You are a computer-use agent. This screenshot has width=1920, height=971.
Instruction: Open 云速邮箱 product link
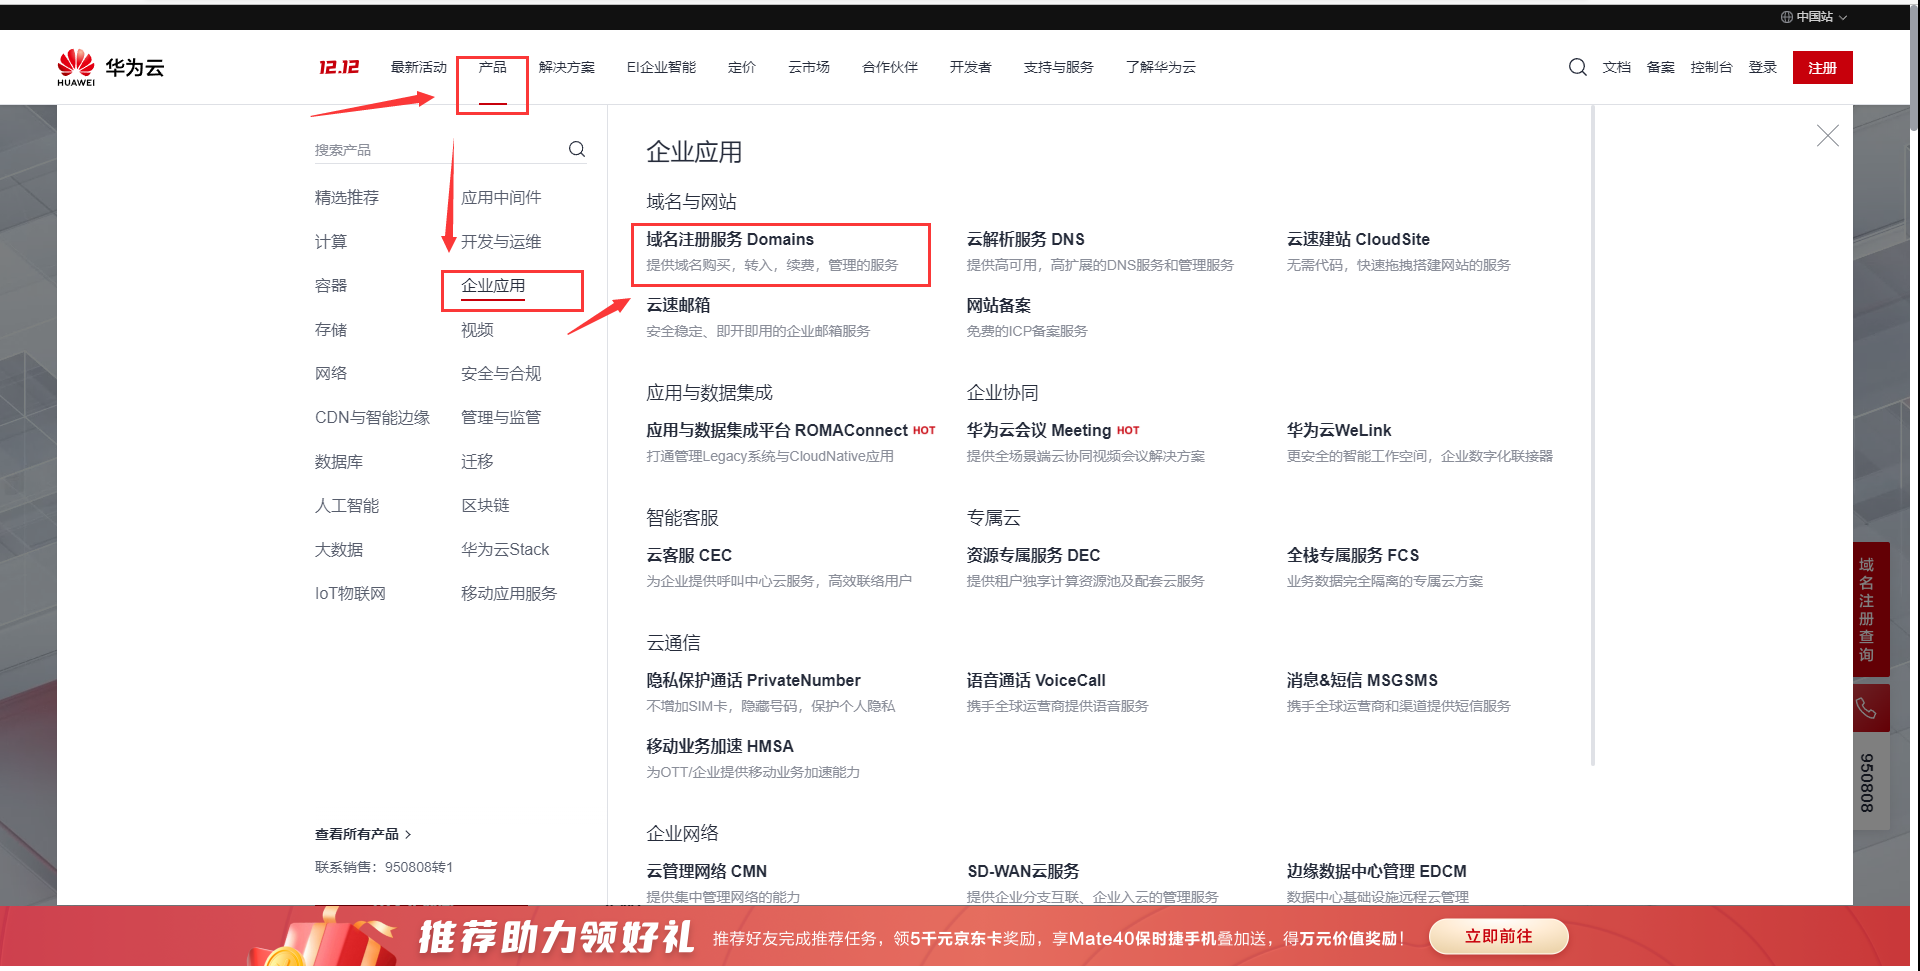point(678,306)
